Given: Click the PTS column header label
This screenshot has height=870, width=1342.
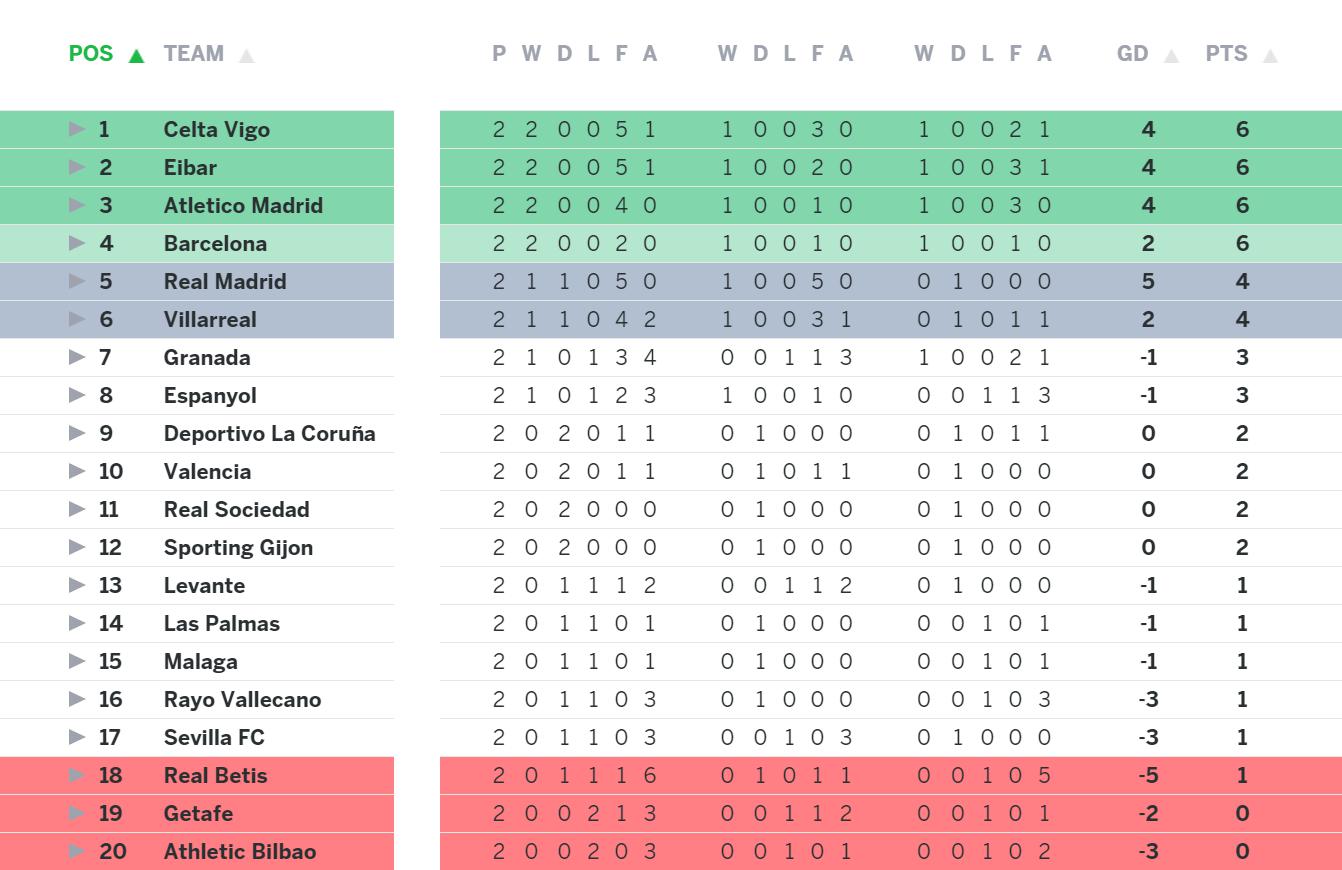Looking at the screenshot, I should [1226, 54].
